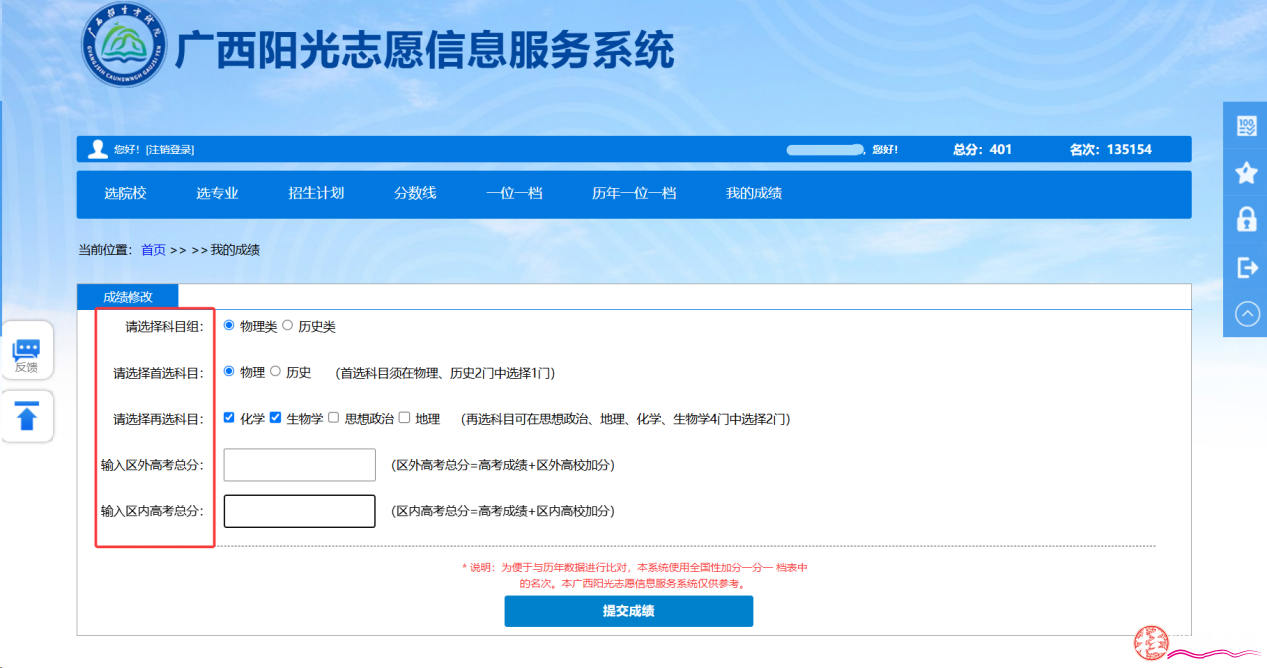This screenshot has width=1267, height=668.
Task: Click the 首选科目须在物理、历史 hint text
Action: point(445,373)
